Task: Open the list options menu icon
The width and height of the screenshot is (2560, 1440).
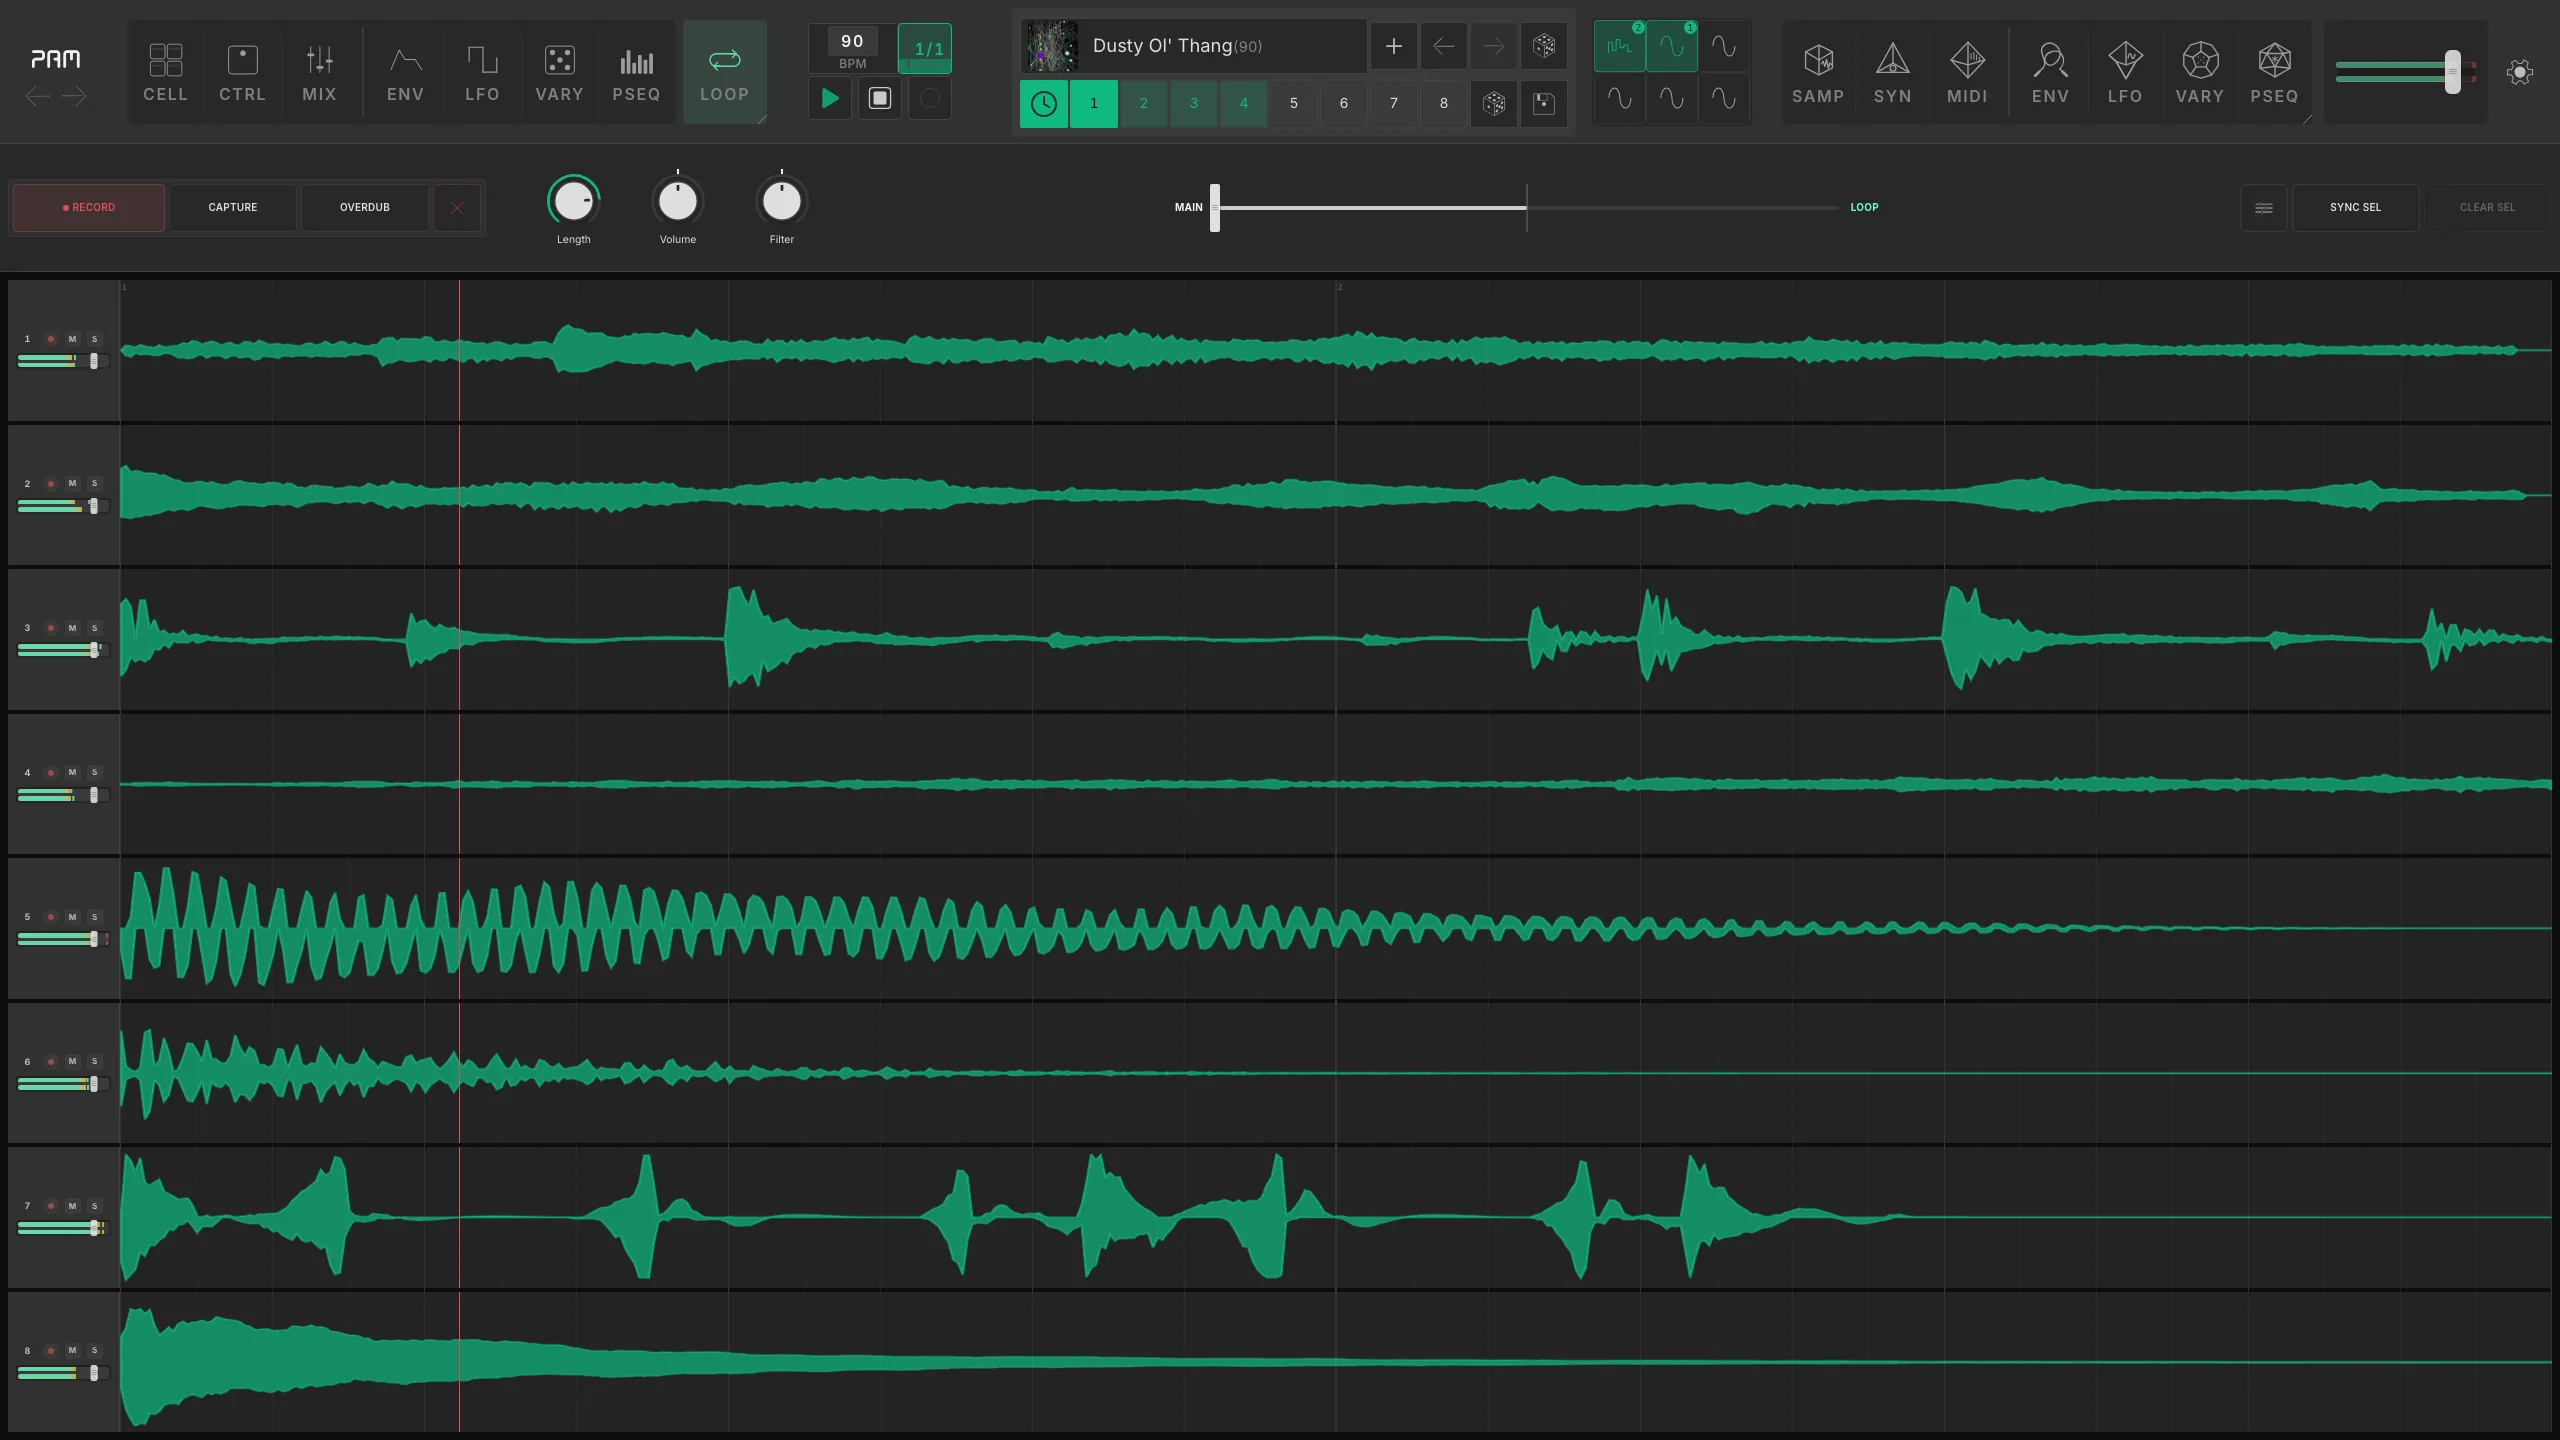Action: [2264, 207]
